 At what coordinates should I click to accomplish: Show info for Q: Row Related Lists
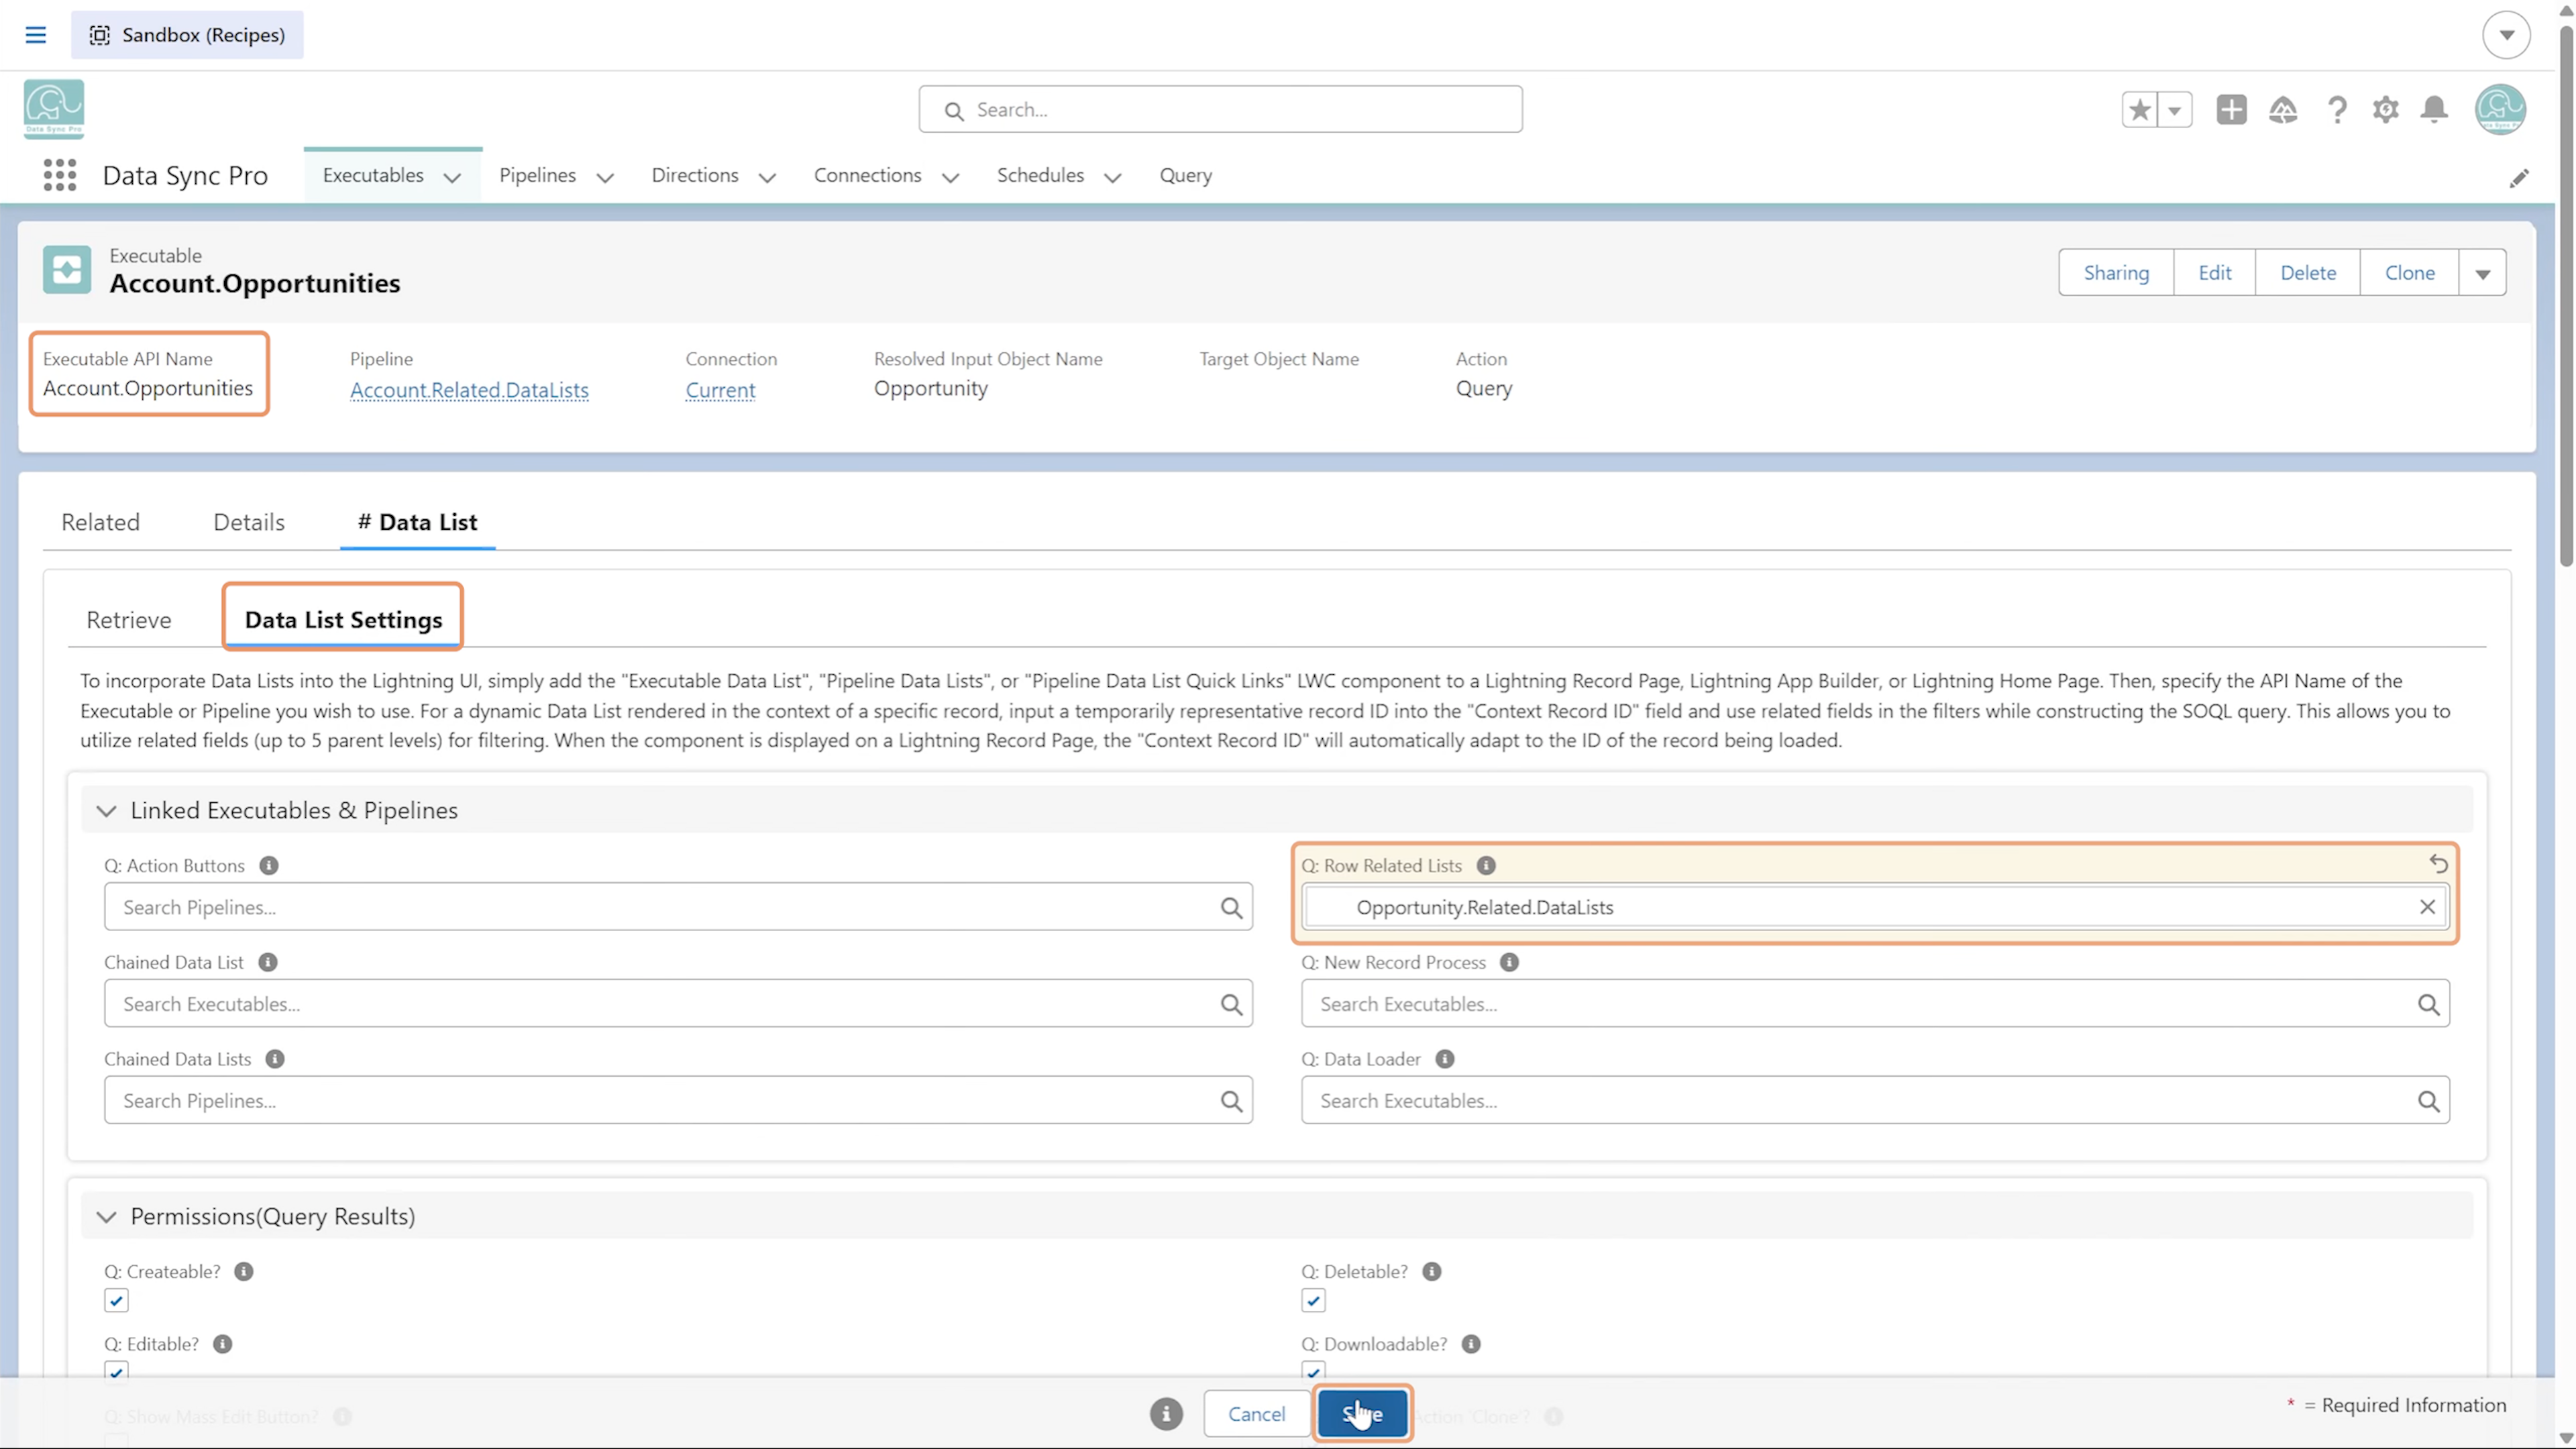coord(1486,865)
